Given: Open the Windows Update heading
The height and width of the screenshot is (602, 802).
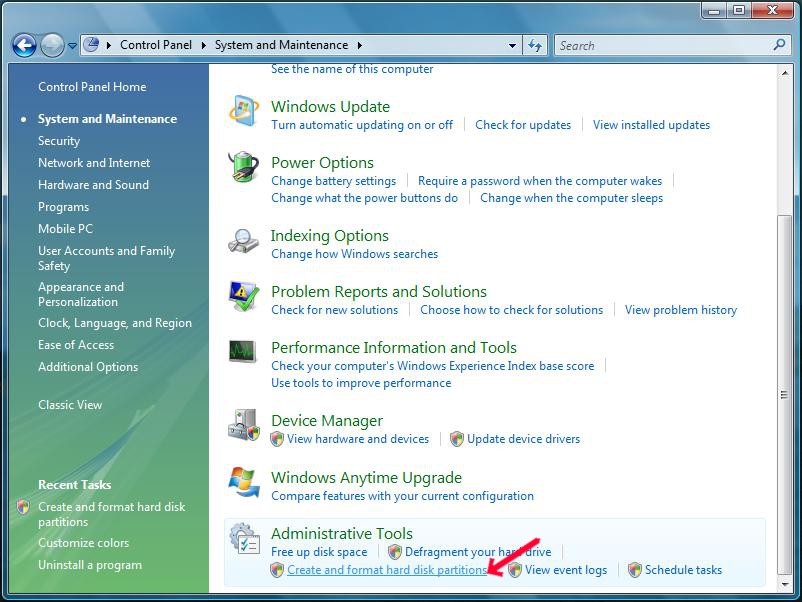Looking at the screenshot, I should point(330,106).
